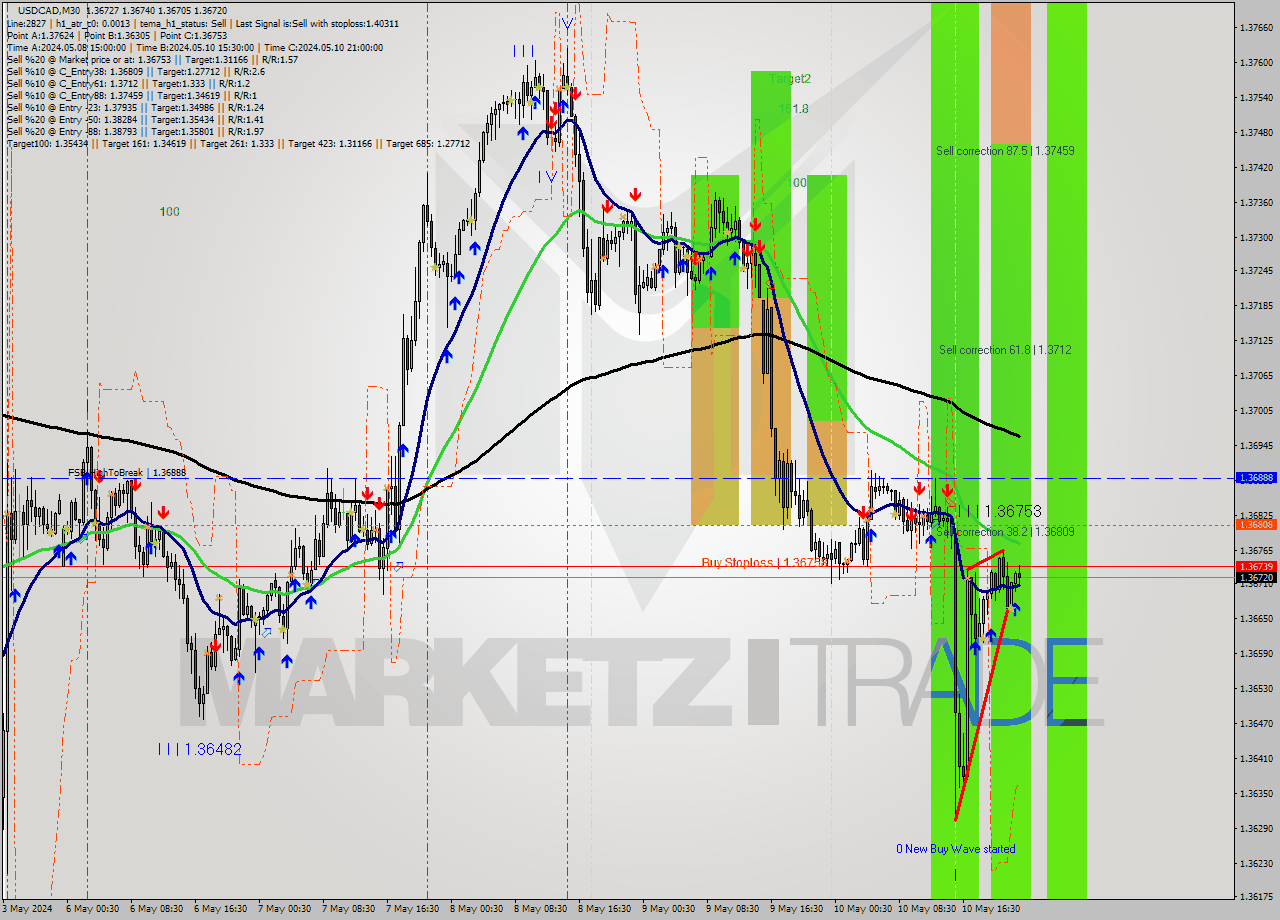
Task: Click 'Sell correction 87.5 | 1.37459' label
Action: click(x=1005, y=151)
